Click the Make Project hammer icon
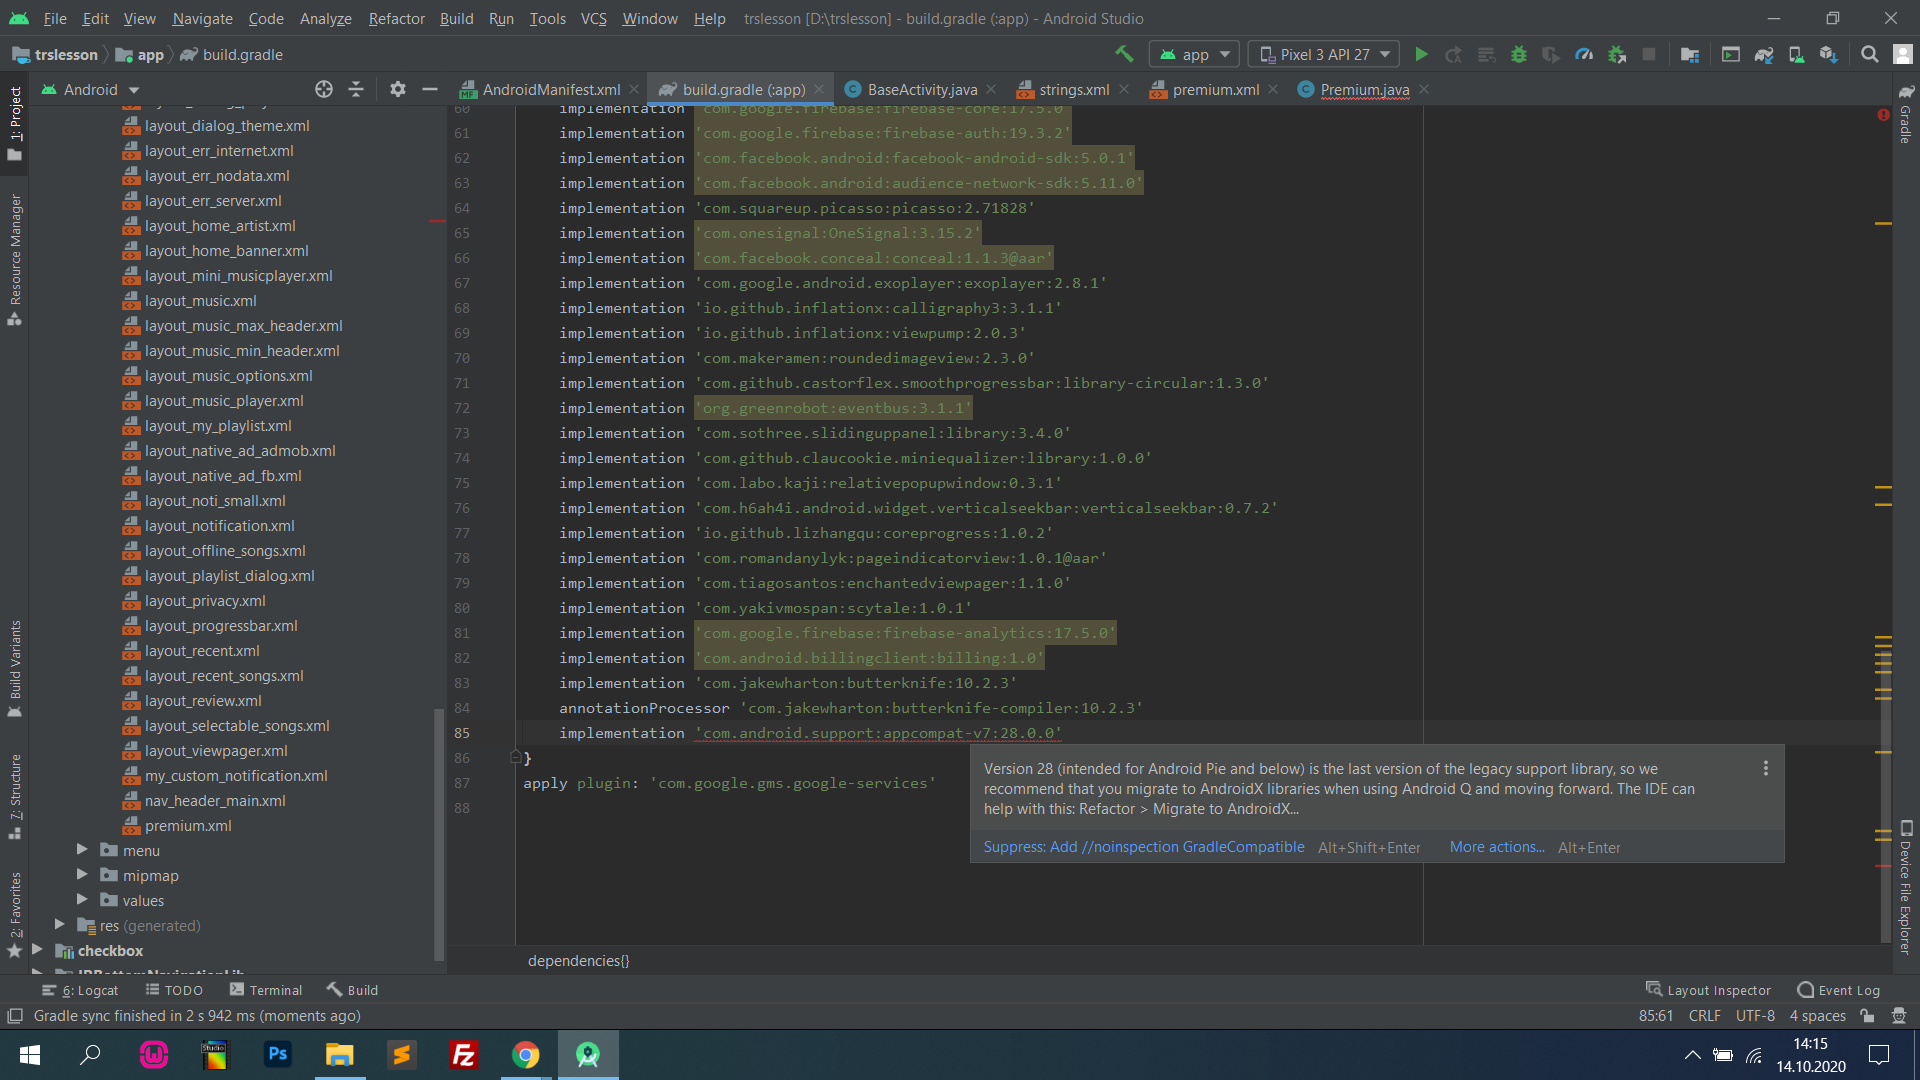This screenshot has width=1920, height=1080. [1124, 54]
